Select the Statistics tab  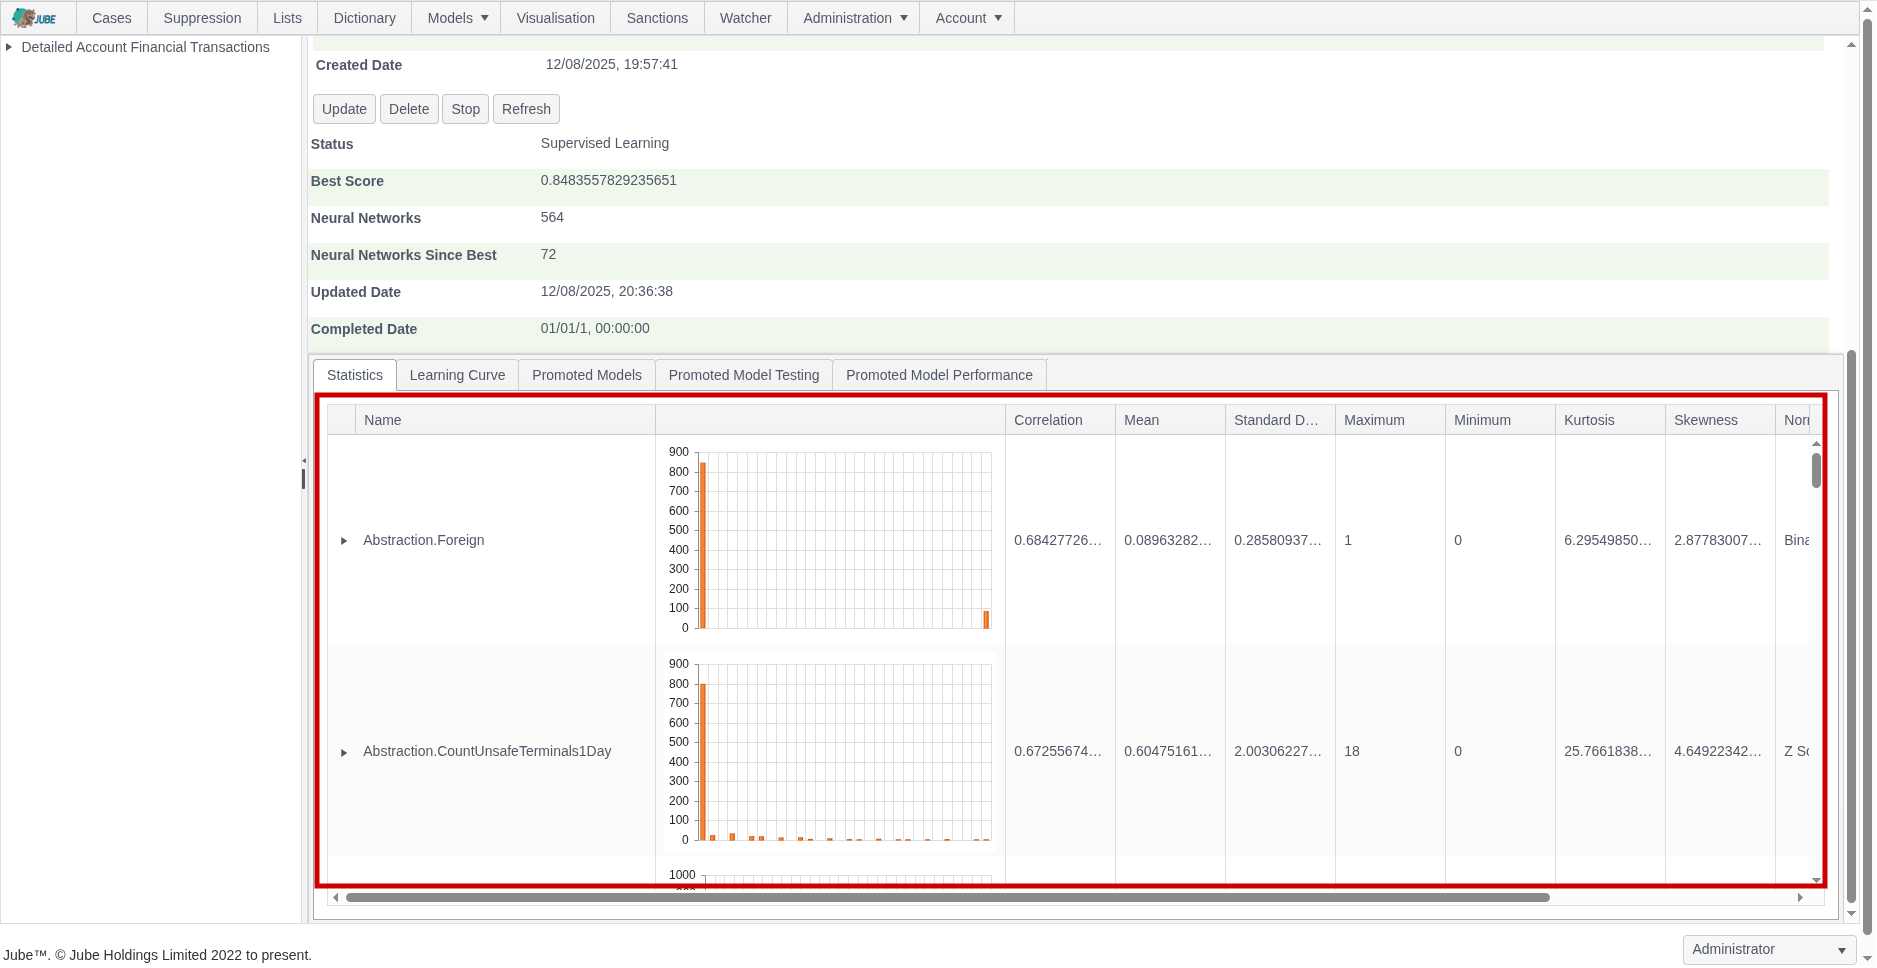[x=355, y=375]
